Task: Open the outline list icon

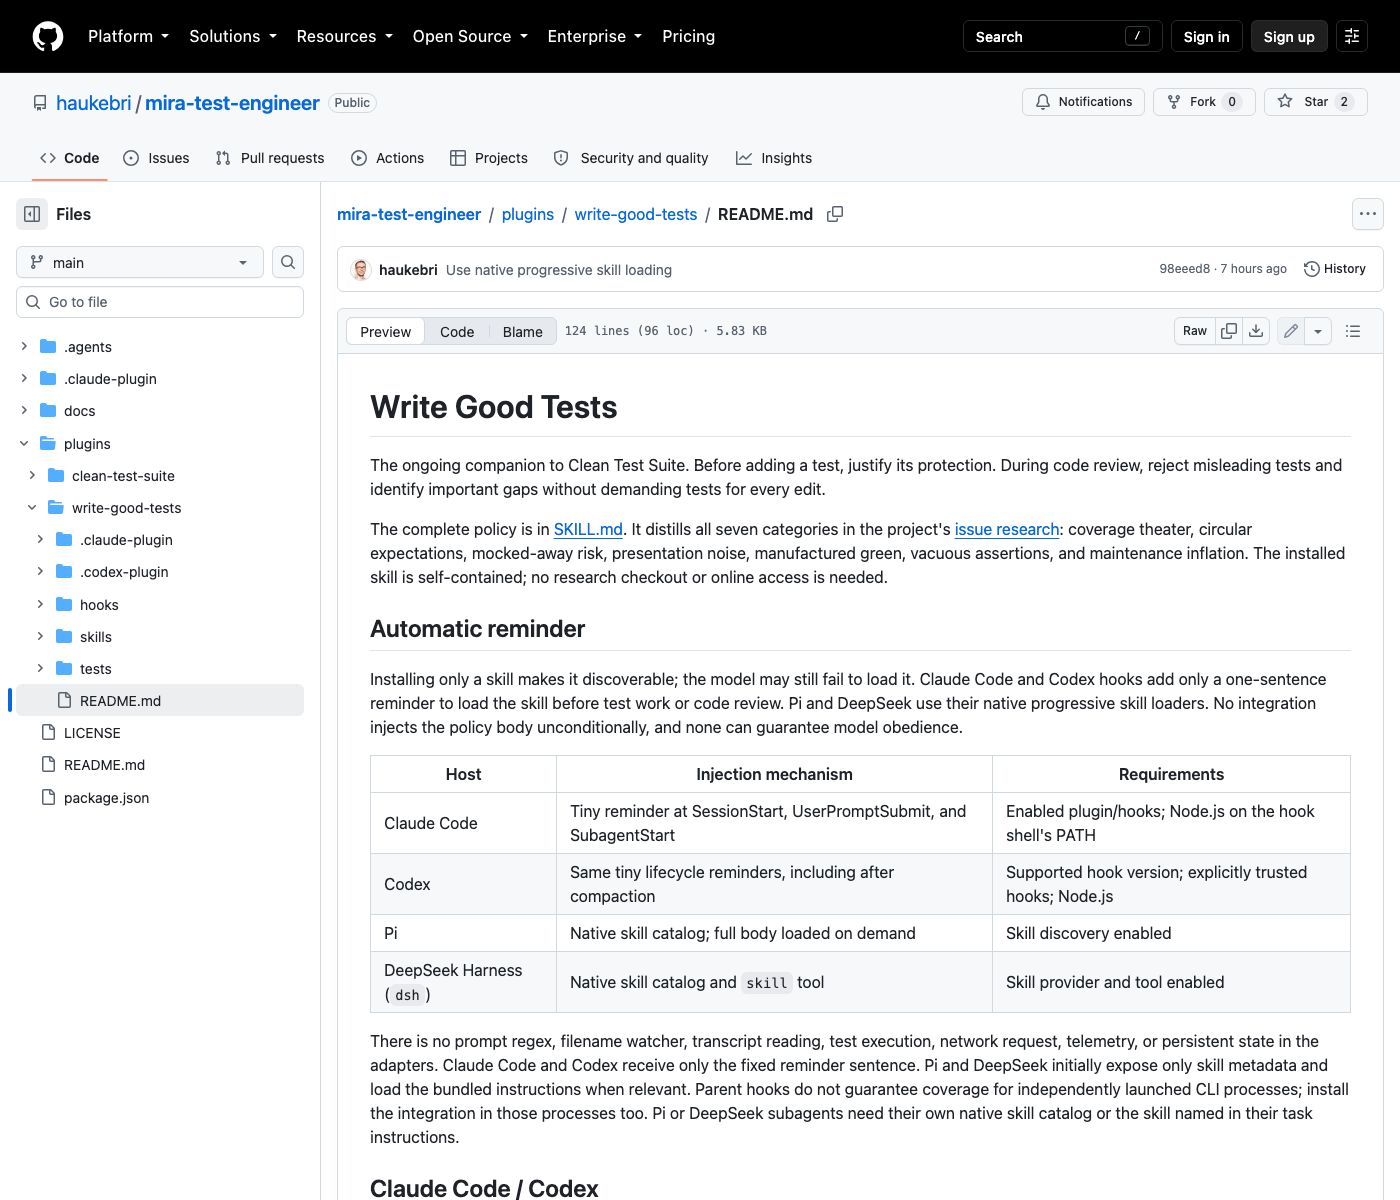Action: [x=1353, y=331]
